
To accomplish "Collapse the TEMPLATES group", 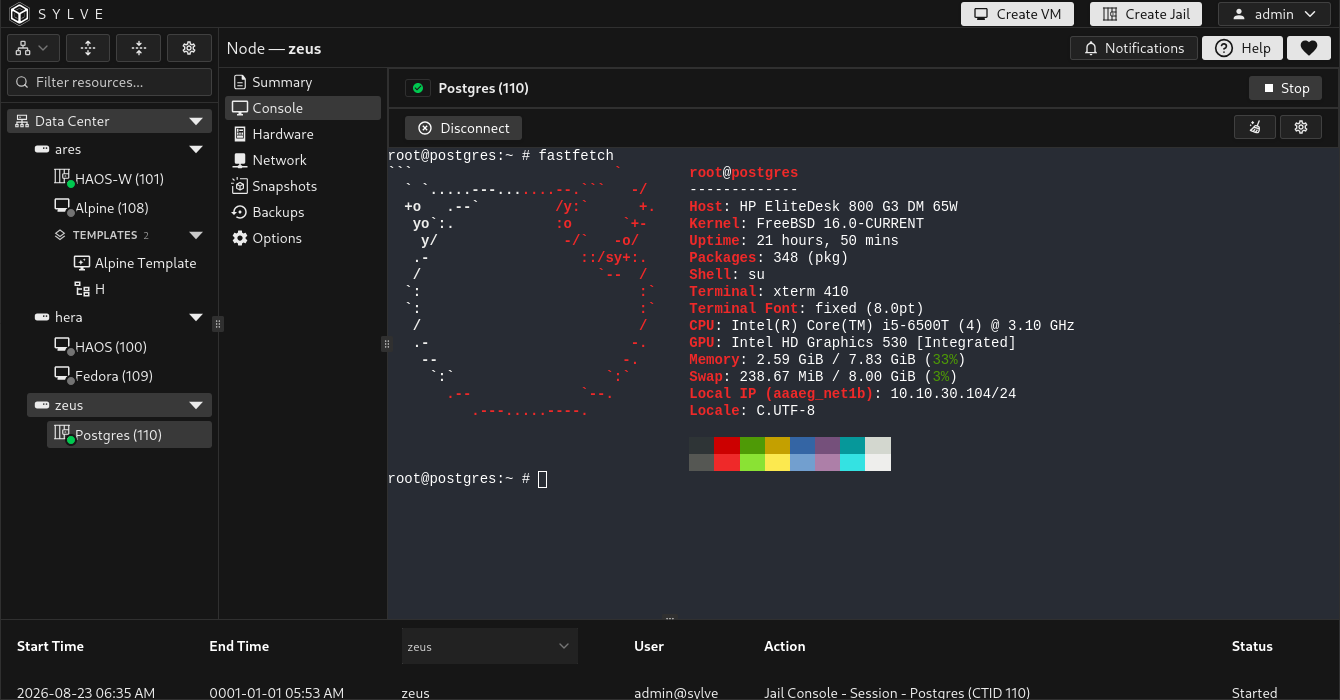I will pyautogui.click(x=196, y=235).
